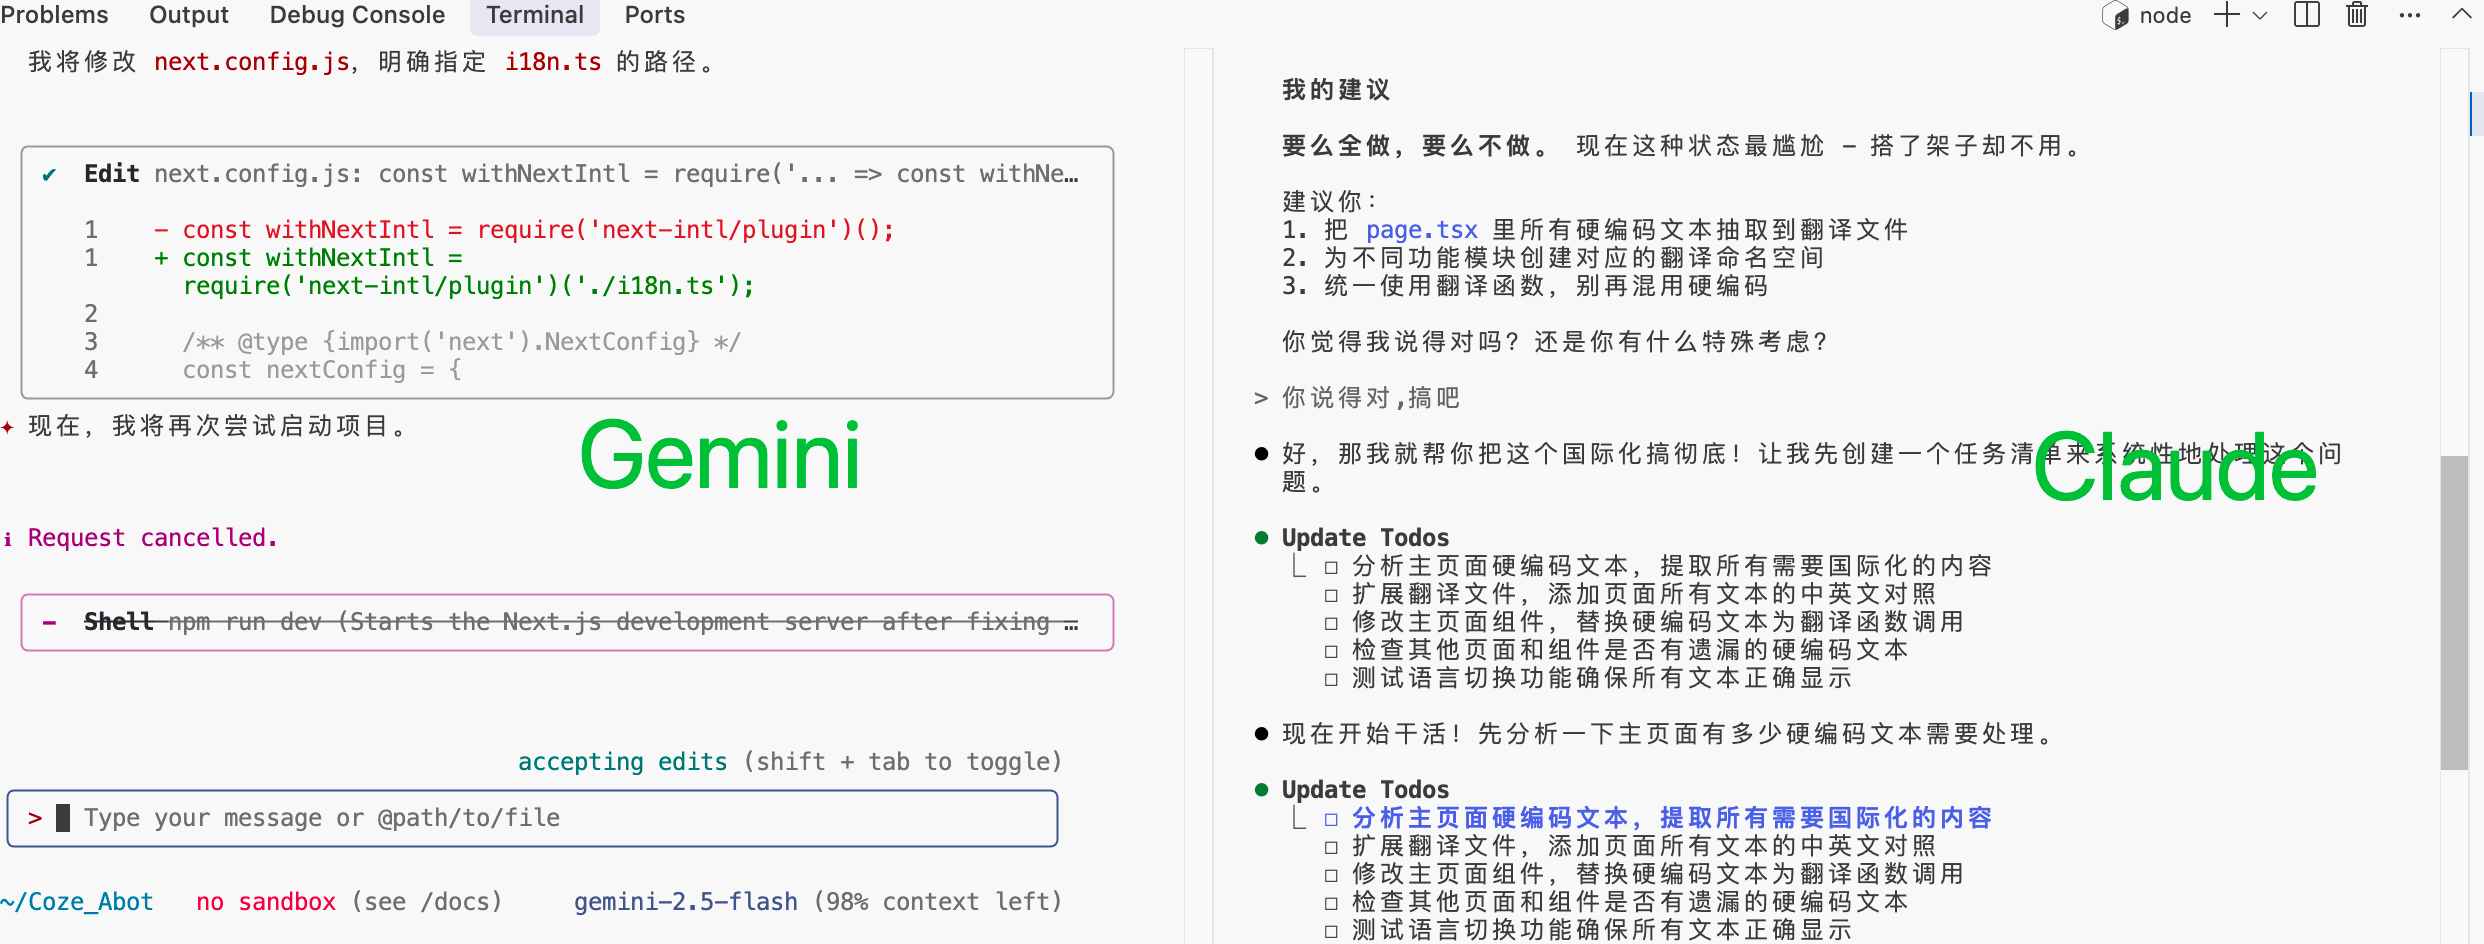Split the terminal with the split icon

[x=2307, y=15]
